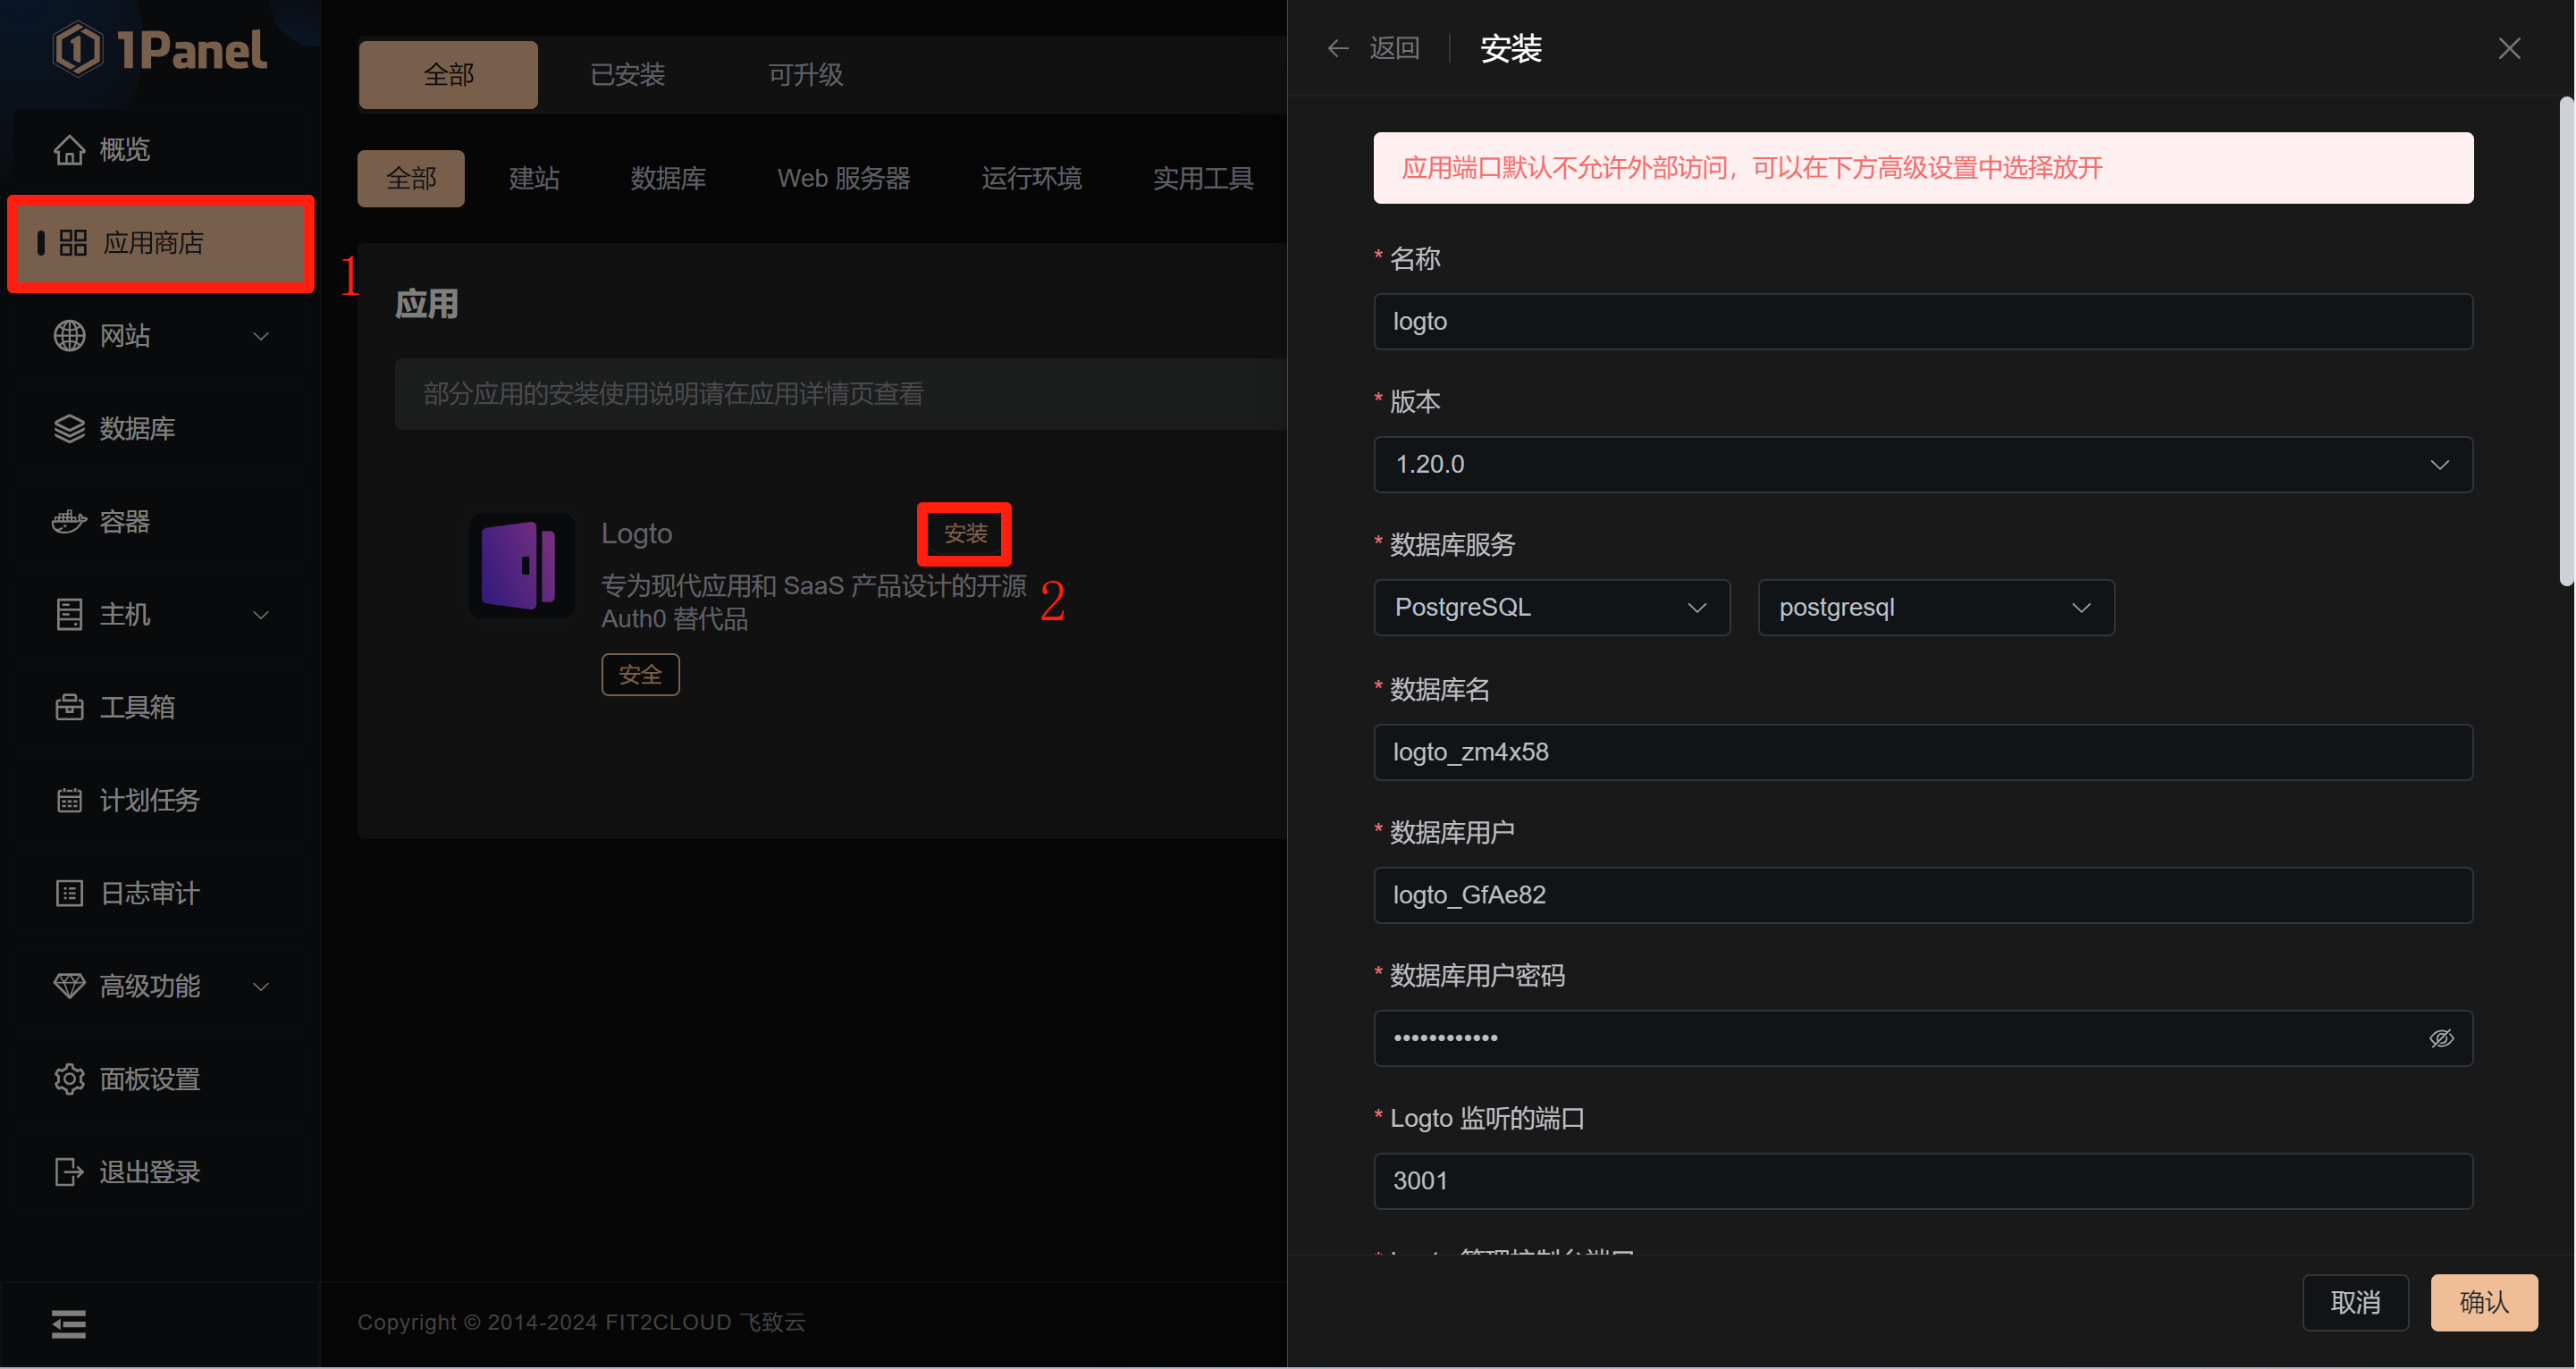
Task: Open the 容器 containers docker icon
Action: click(69, 522)
